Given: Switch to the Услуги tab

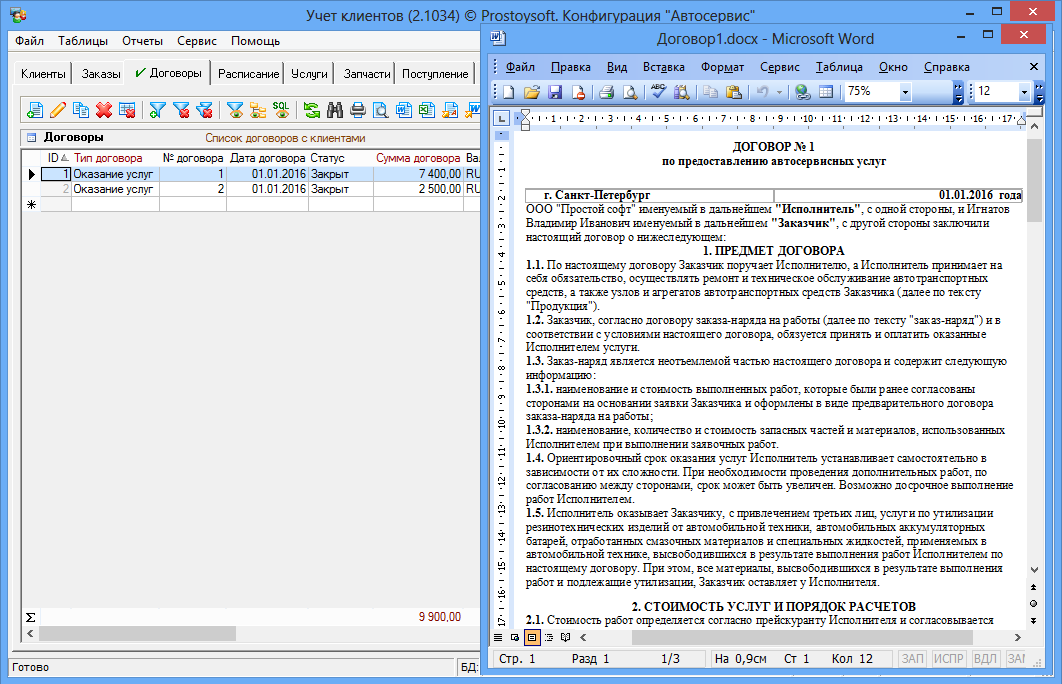Looking at the screenshot, I should [x=310, y=74].
